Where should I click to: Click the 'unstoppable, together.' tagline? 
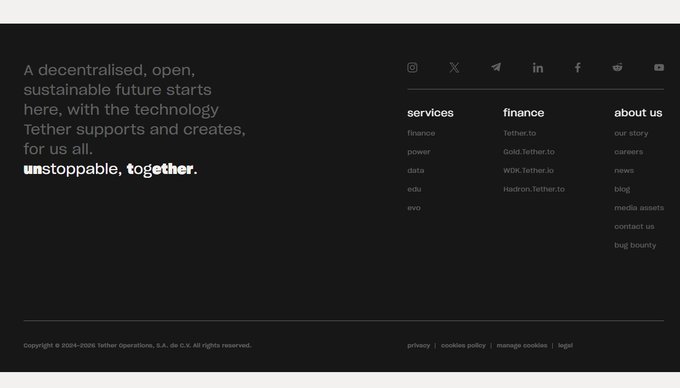(x=111, y=169)
